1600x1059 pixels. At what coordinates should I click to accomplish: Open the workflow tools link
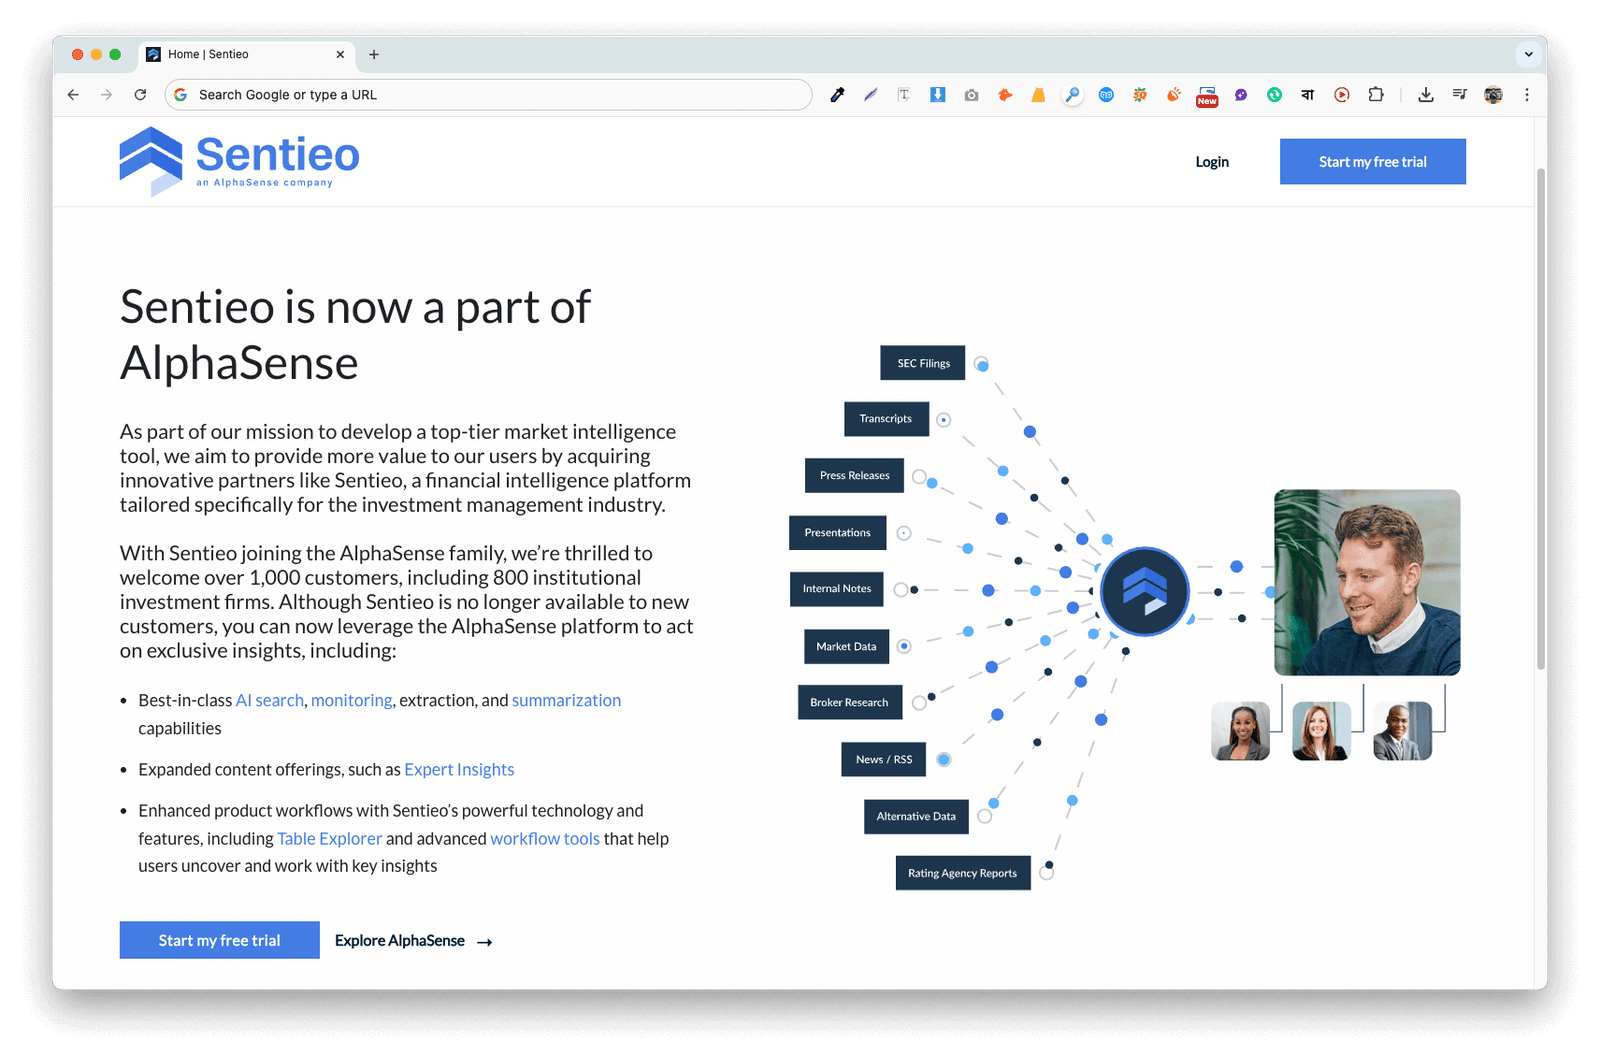pyautogui.click(x=545, y=838)
